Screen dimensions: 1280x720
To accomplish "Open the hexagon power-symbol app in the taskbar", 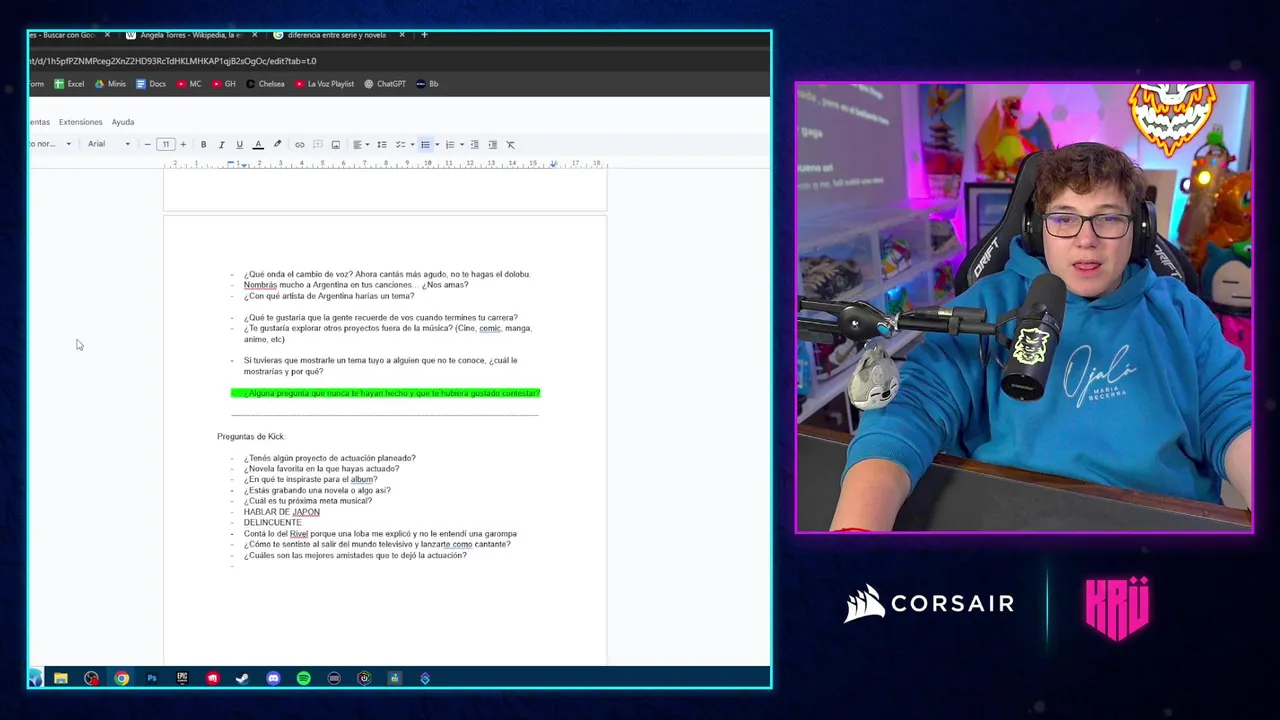I will (x=364, y=678).
